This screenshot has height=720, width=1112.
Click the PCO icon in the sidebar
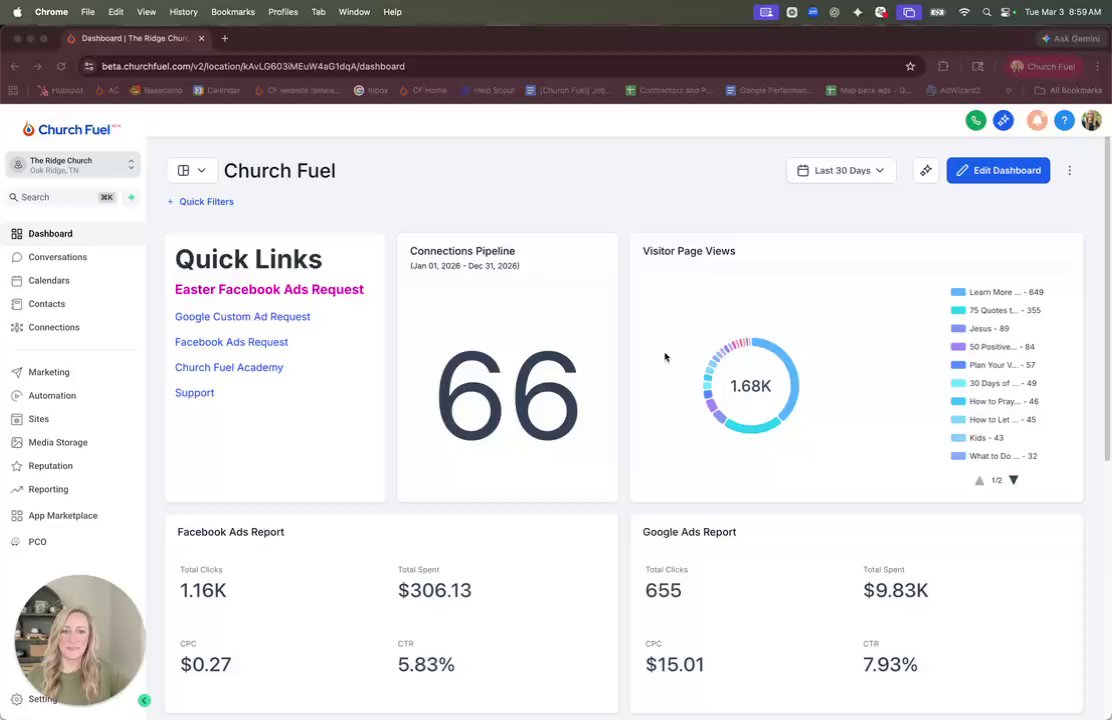[16, 542]
